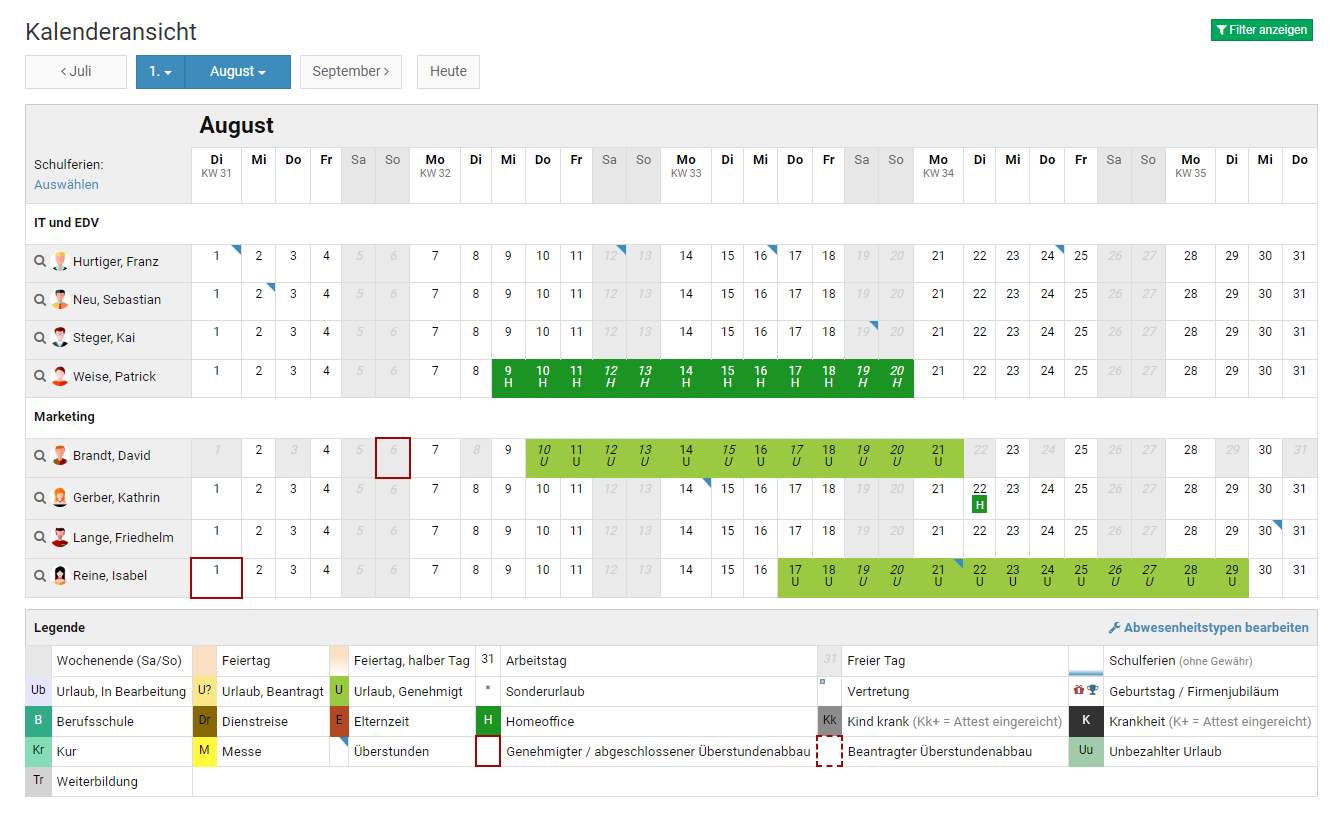Viewport: 1344px width, 829px height.
Task: Click green H homeoffice marker on Gerber's 22nd
Action: (979, 505)
